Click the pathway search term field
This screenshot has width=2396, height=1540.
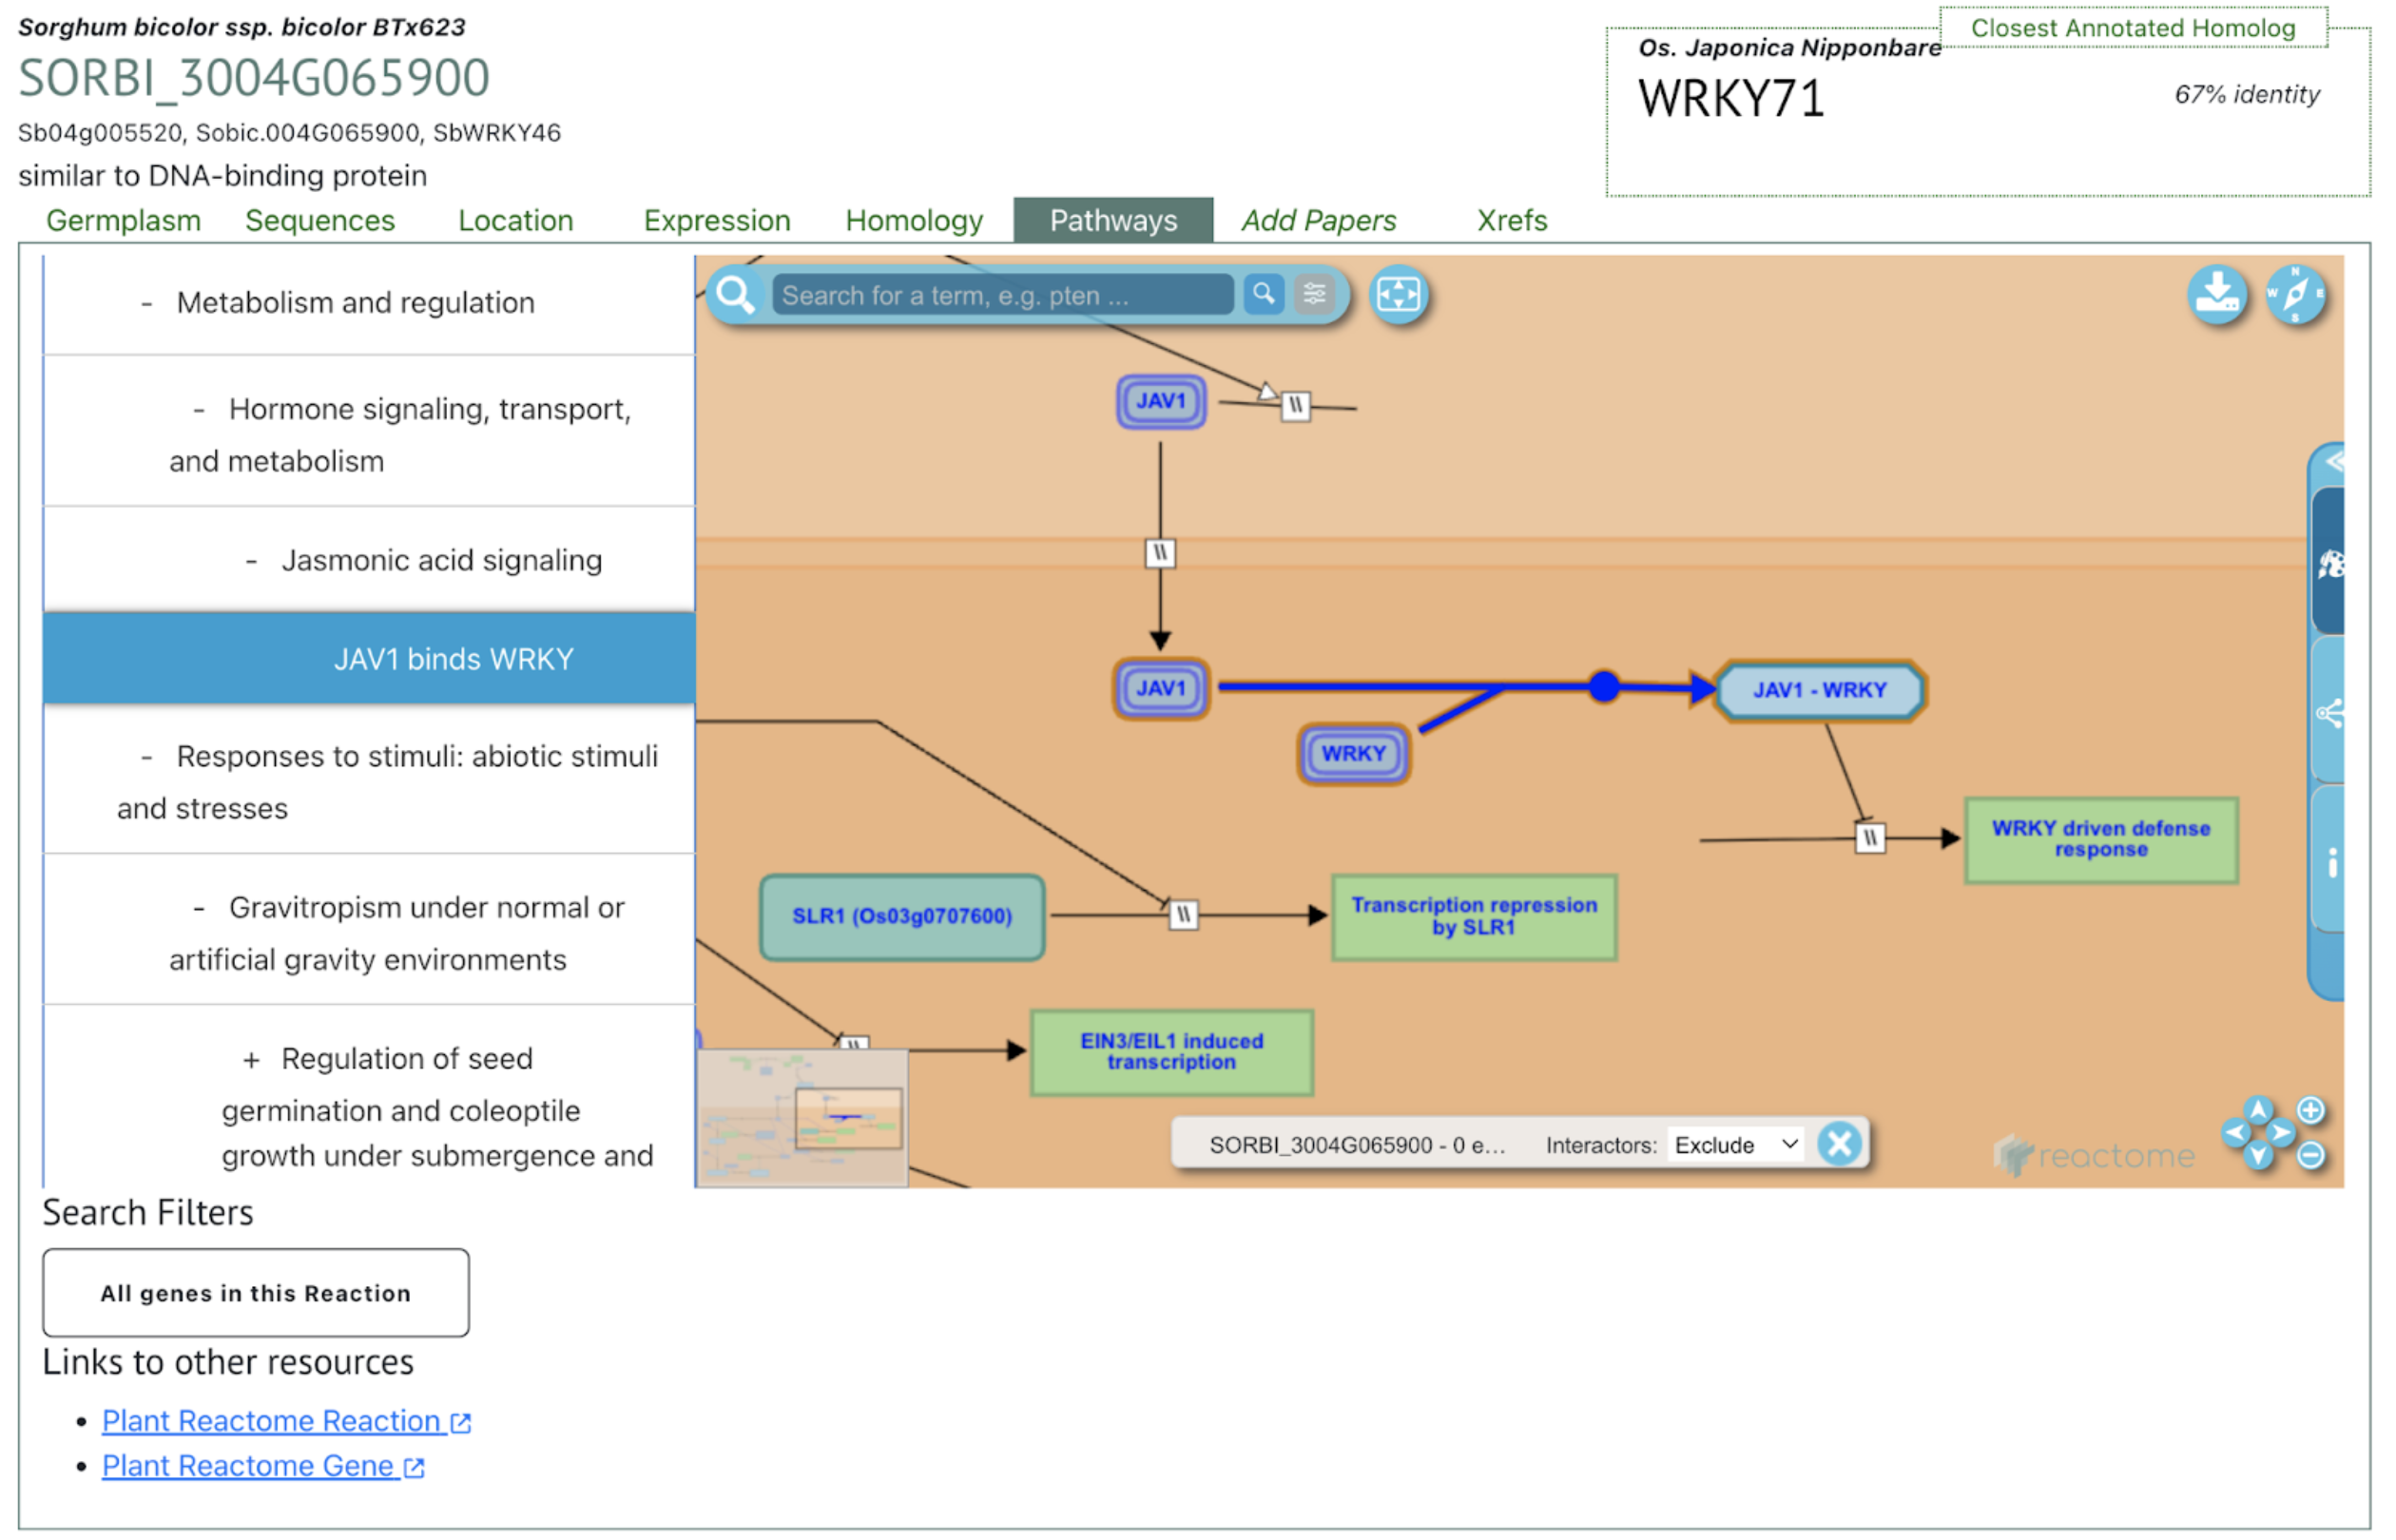point(1003,296)
